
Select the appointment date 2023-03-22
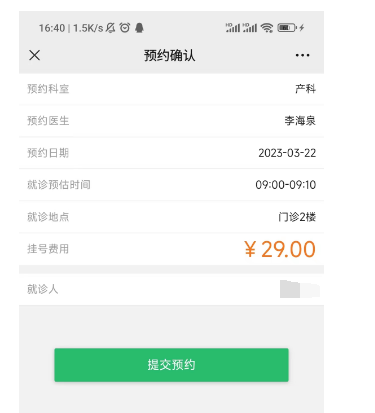click(x=287, y=153)
